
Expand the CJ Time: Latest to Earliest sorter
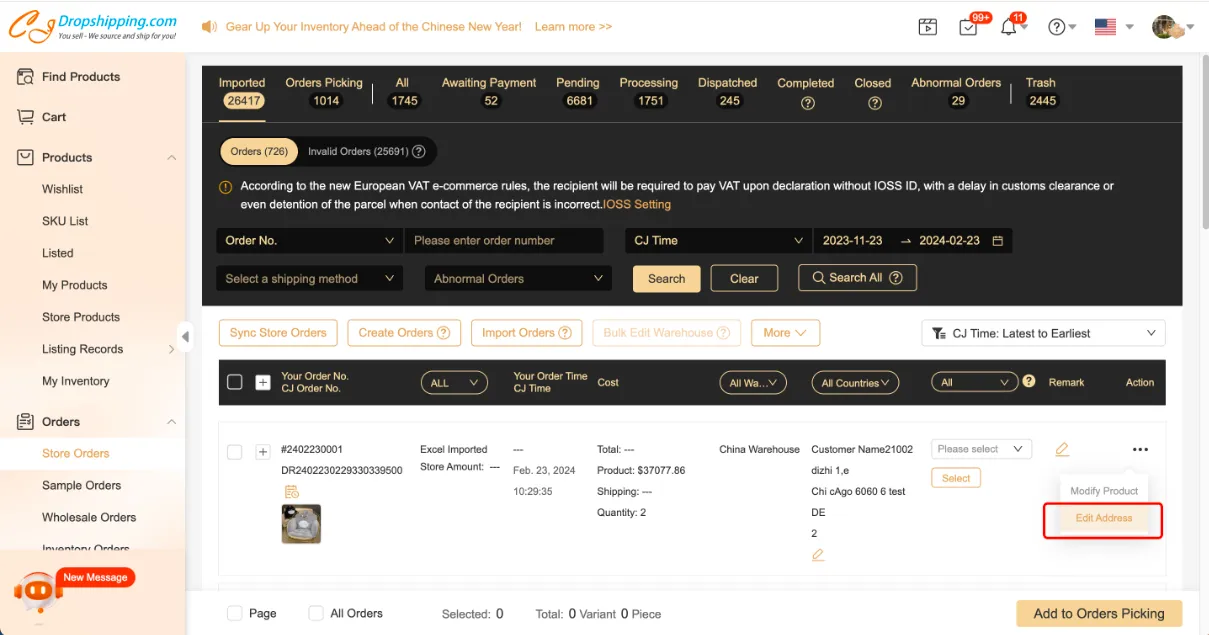pos(1043,333)
